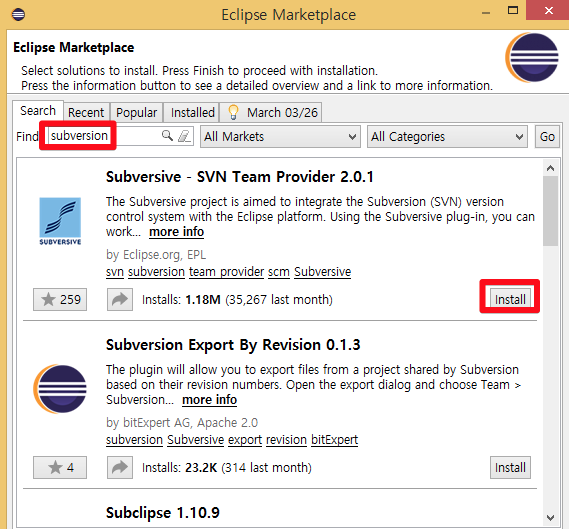Click the team provider tag link
Screen dimensions: 569x529
(226, 272)
